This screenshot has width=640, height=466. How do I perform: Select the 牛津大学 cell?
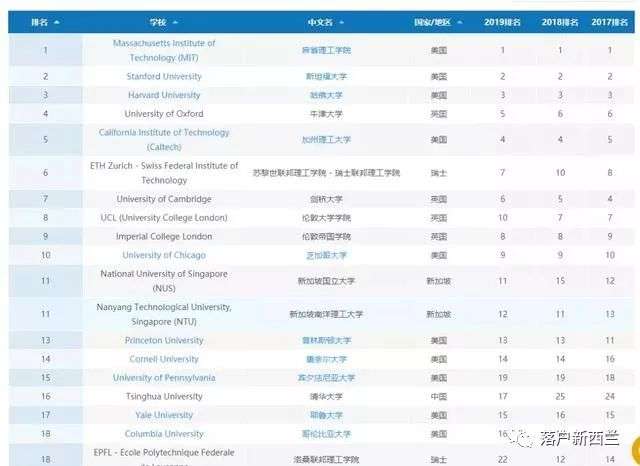click(x=326, y=114)
